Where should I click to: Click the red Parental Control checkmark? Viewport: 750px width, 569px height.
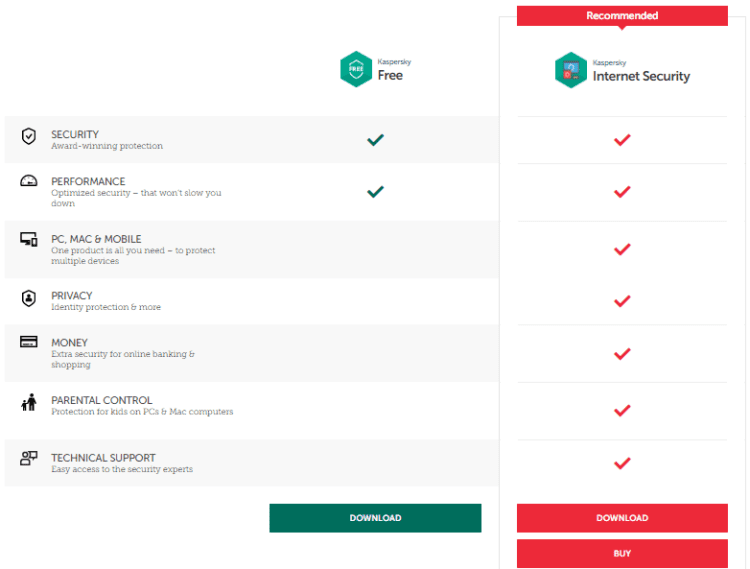[622, 410]
